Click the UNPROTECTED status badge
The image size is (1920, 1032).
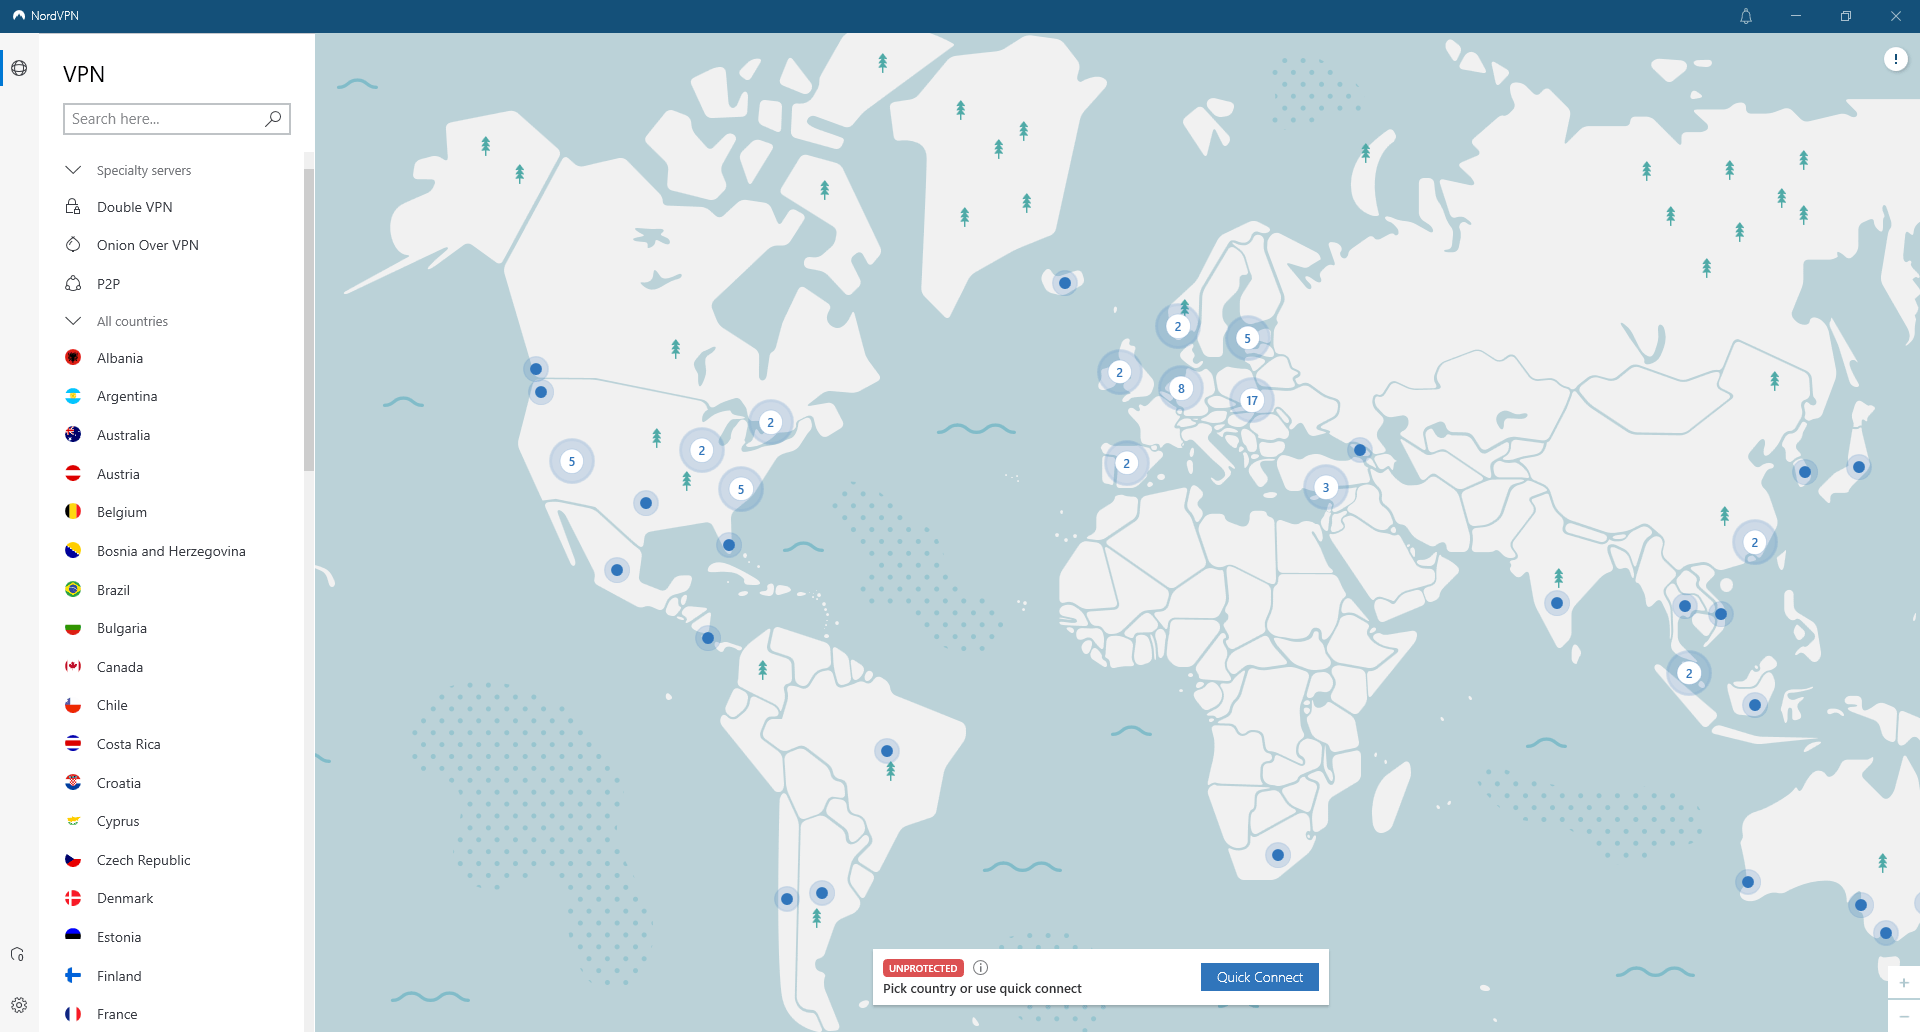(x=923, y=968)
